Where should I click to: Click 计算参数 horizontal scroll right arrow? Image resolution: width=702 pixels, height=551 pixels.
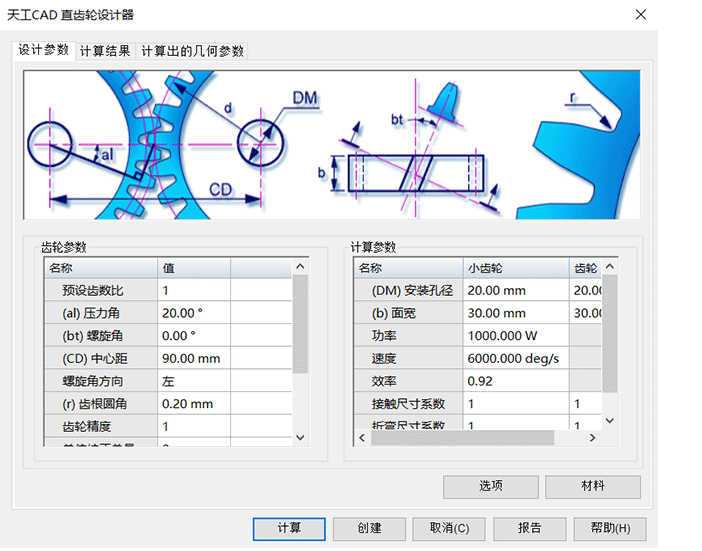pyautogui.click(x=592, y=438)
